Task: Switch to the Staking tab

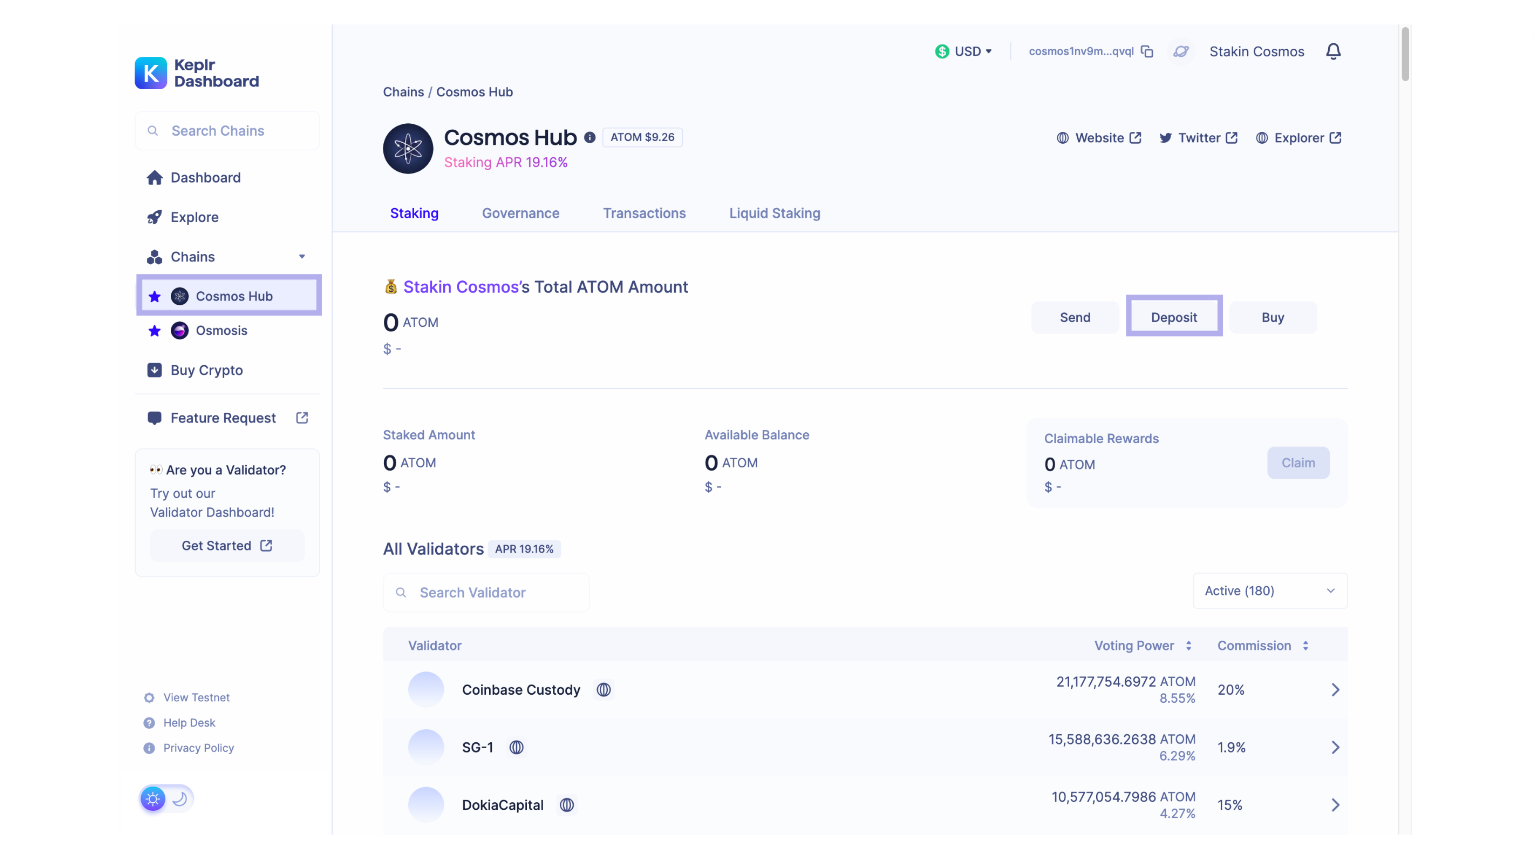Action: (414, 213)
